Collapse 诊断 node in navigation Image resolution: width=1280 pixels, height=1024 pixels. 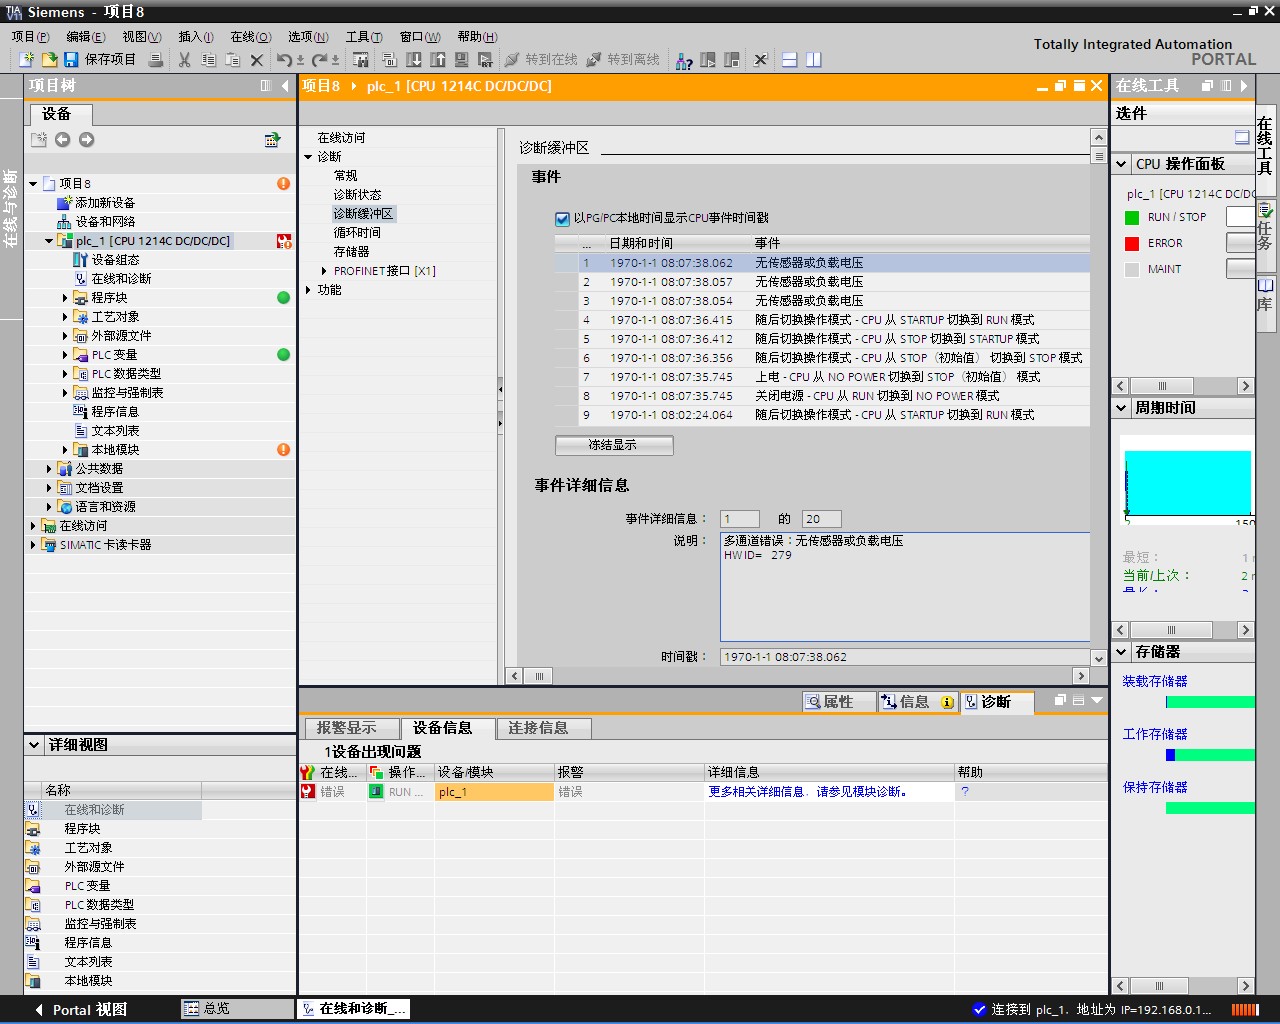click(x=309, y=157)
